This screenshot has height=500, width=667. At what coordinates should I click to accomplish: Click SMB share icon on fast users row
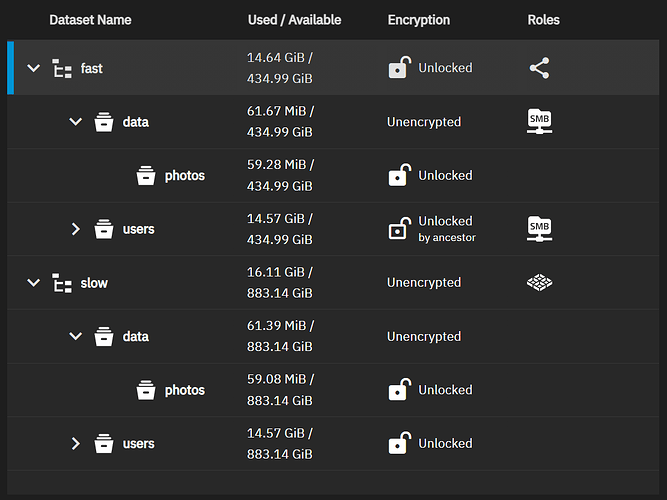point(539,229)
